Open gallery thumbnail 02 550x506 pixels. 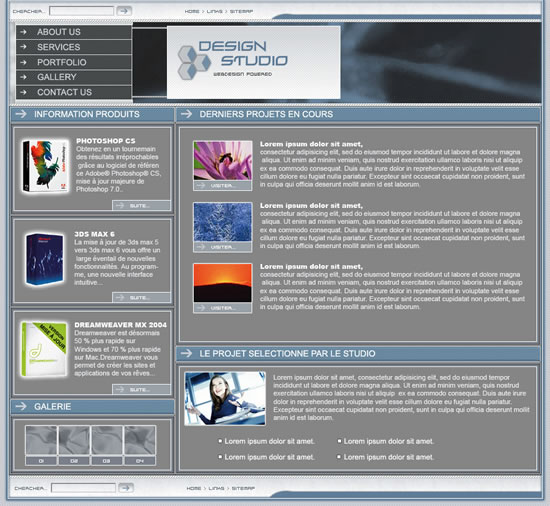74,440
